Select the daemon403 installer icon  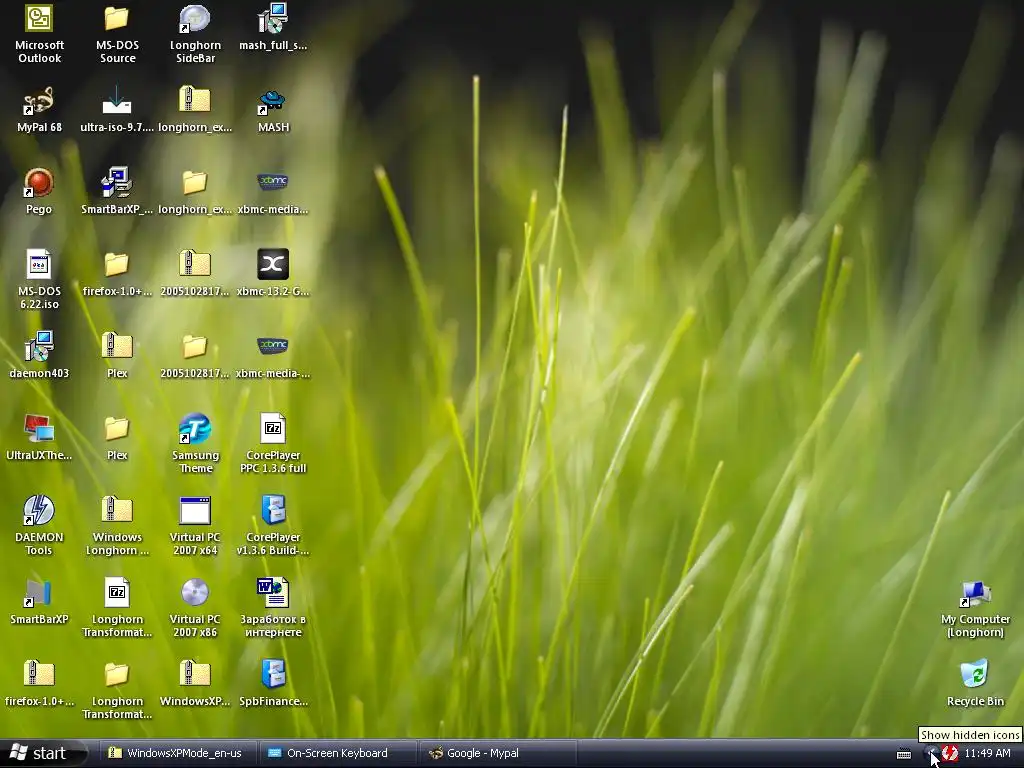pyautogui.click(x=39, y=356)
